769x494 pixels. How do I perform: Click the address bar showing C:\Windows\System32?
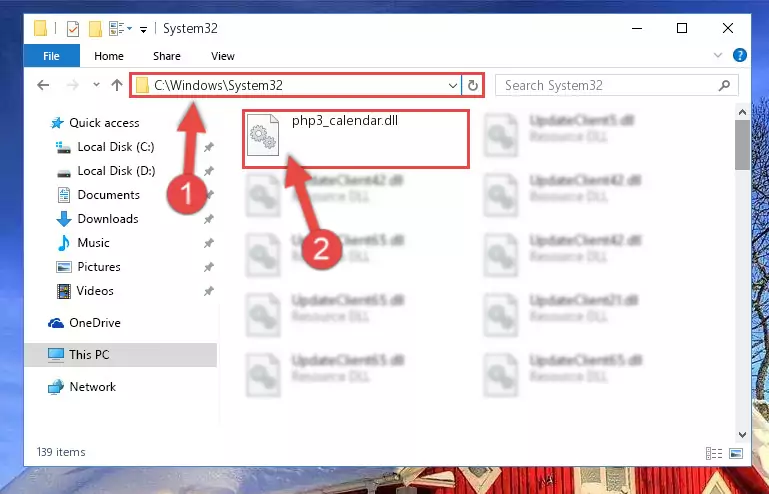(x=295, y=85)
